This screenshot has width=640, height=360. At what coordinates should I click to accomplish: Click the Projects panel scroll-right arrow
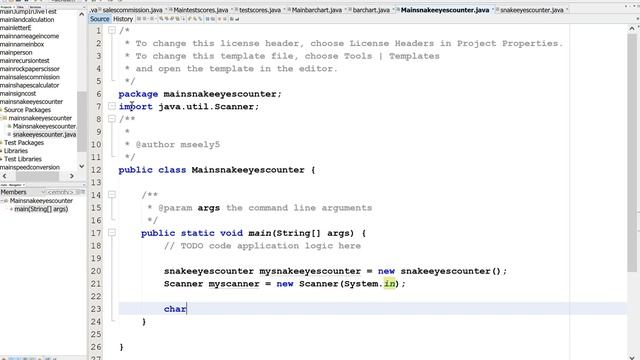72,176
